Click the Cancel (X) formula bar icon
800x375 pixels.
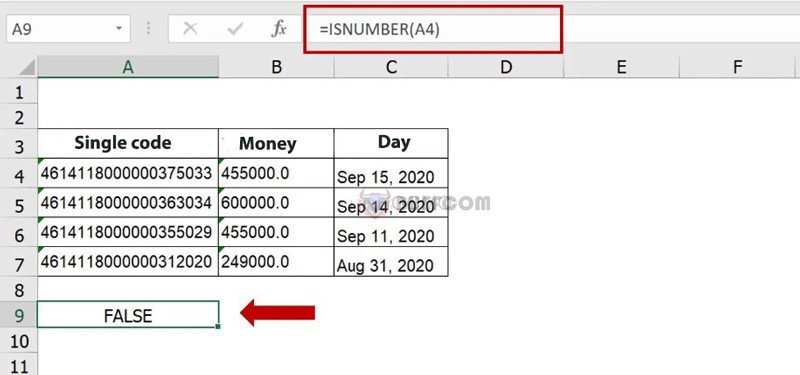coord(190,29)
